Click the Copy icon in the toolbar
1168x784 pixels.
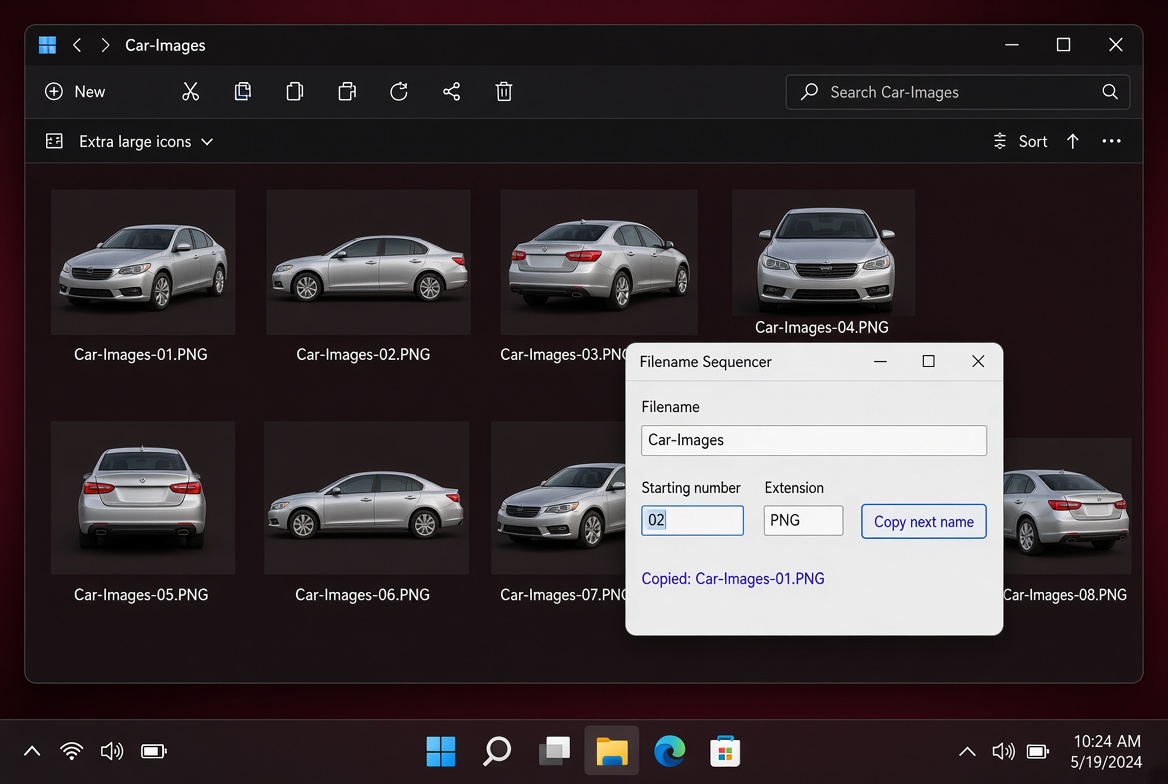243,92
